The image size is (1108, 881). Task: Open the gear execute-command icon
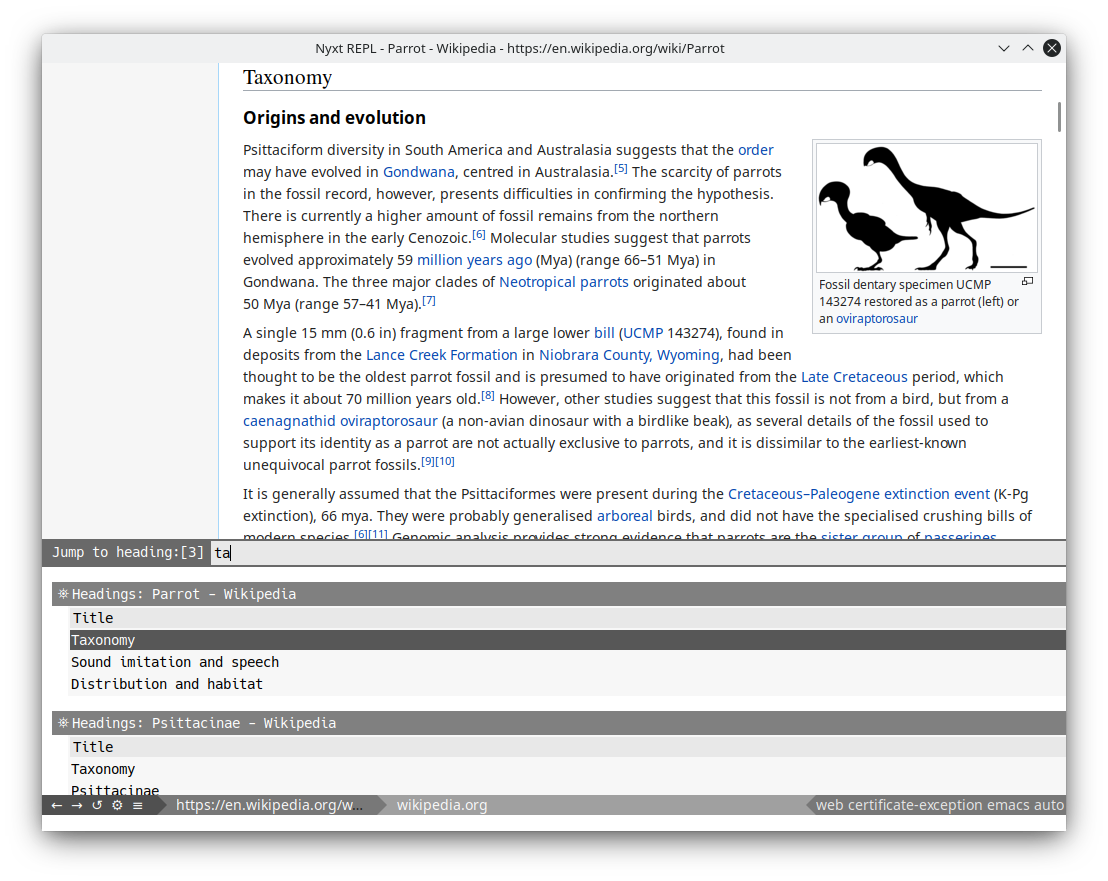click(x=117, y=805)
